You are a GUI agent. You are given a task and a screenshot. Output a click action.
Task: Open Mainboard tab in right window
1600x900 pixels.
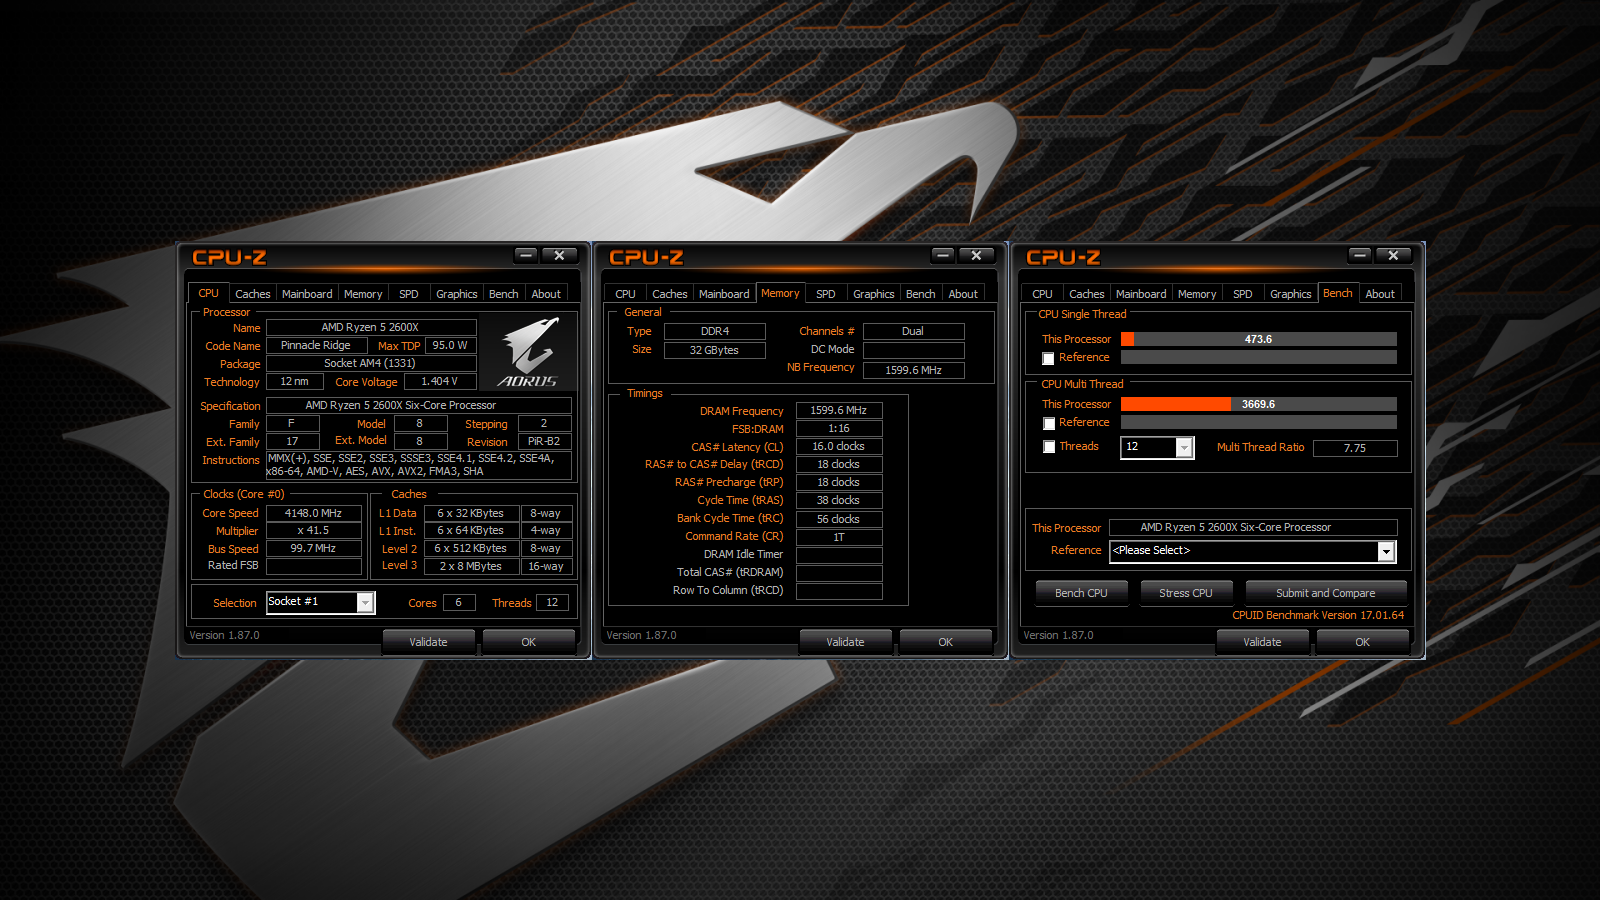[1141, 294]
